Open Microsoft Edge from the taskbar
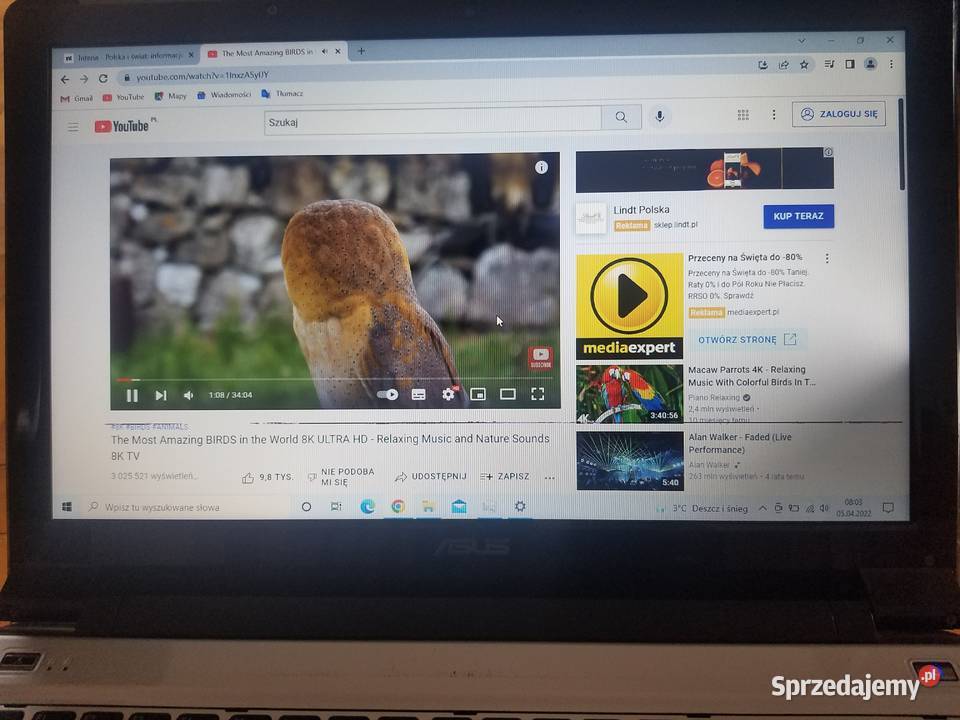960x720 pixels. [x=367, y=506]
